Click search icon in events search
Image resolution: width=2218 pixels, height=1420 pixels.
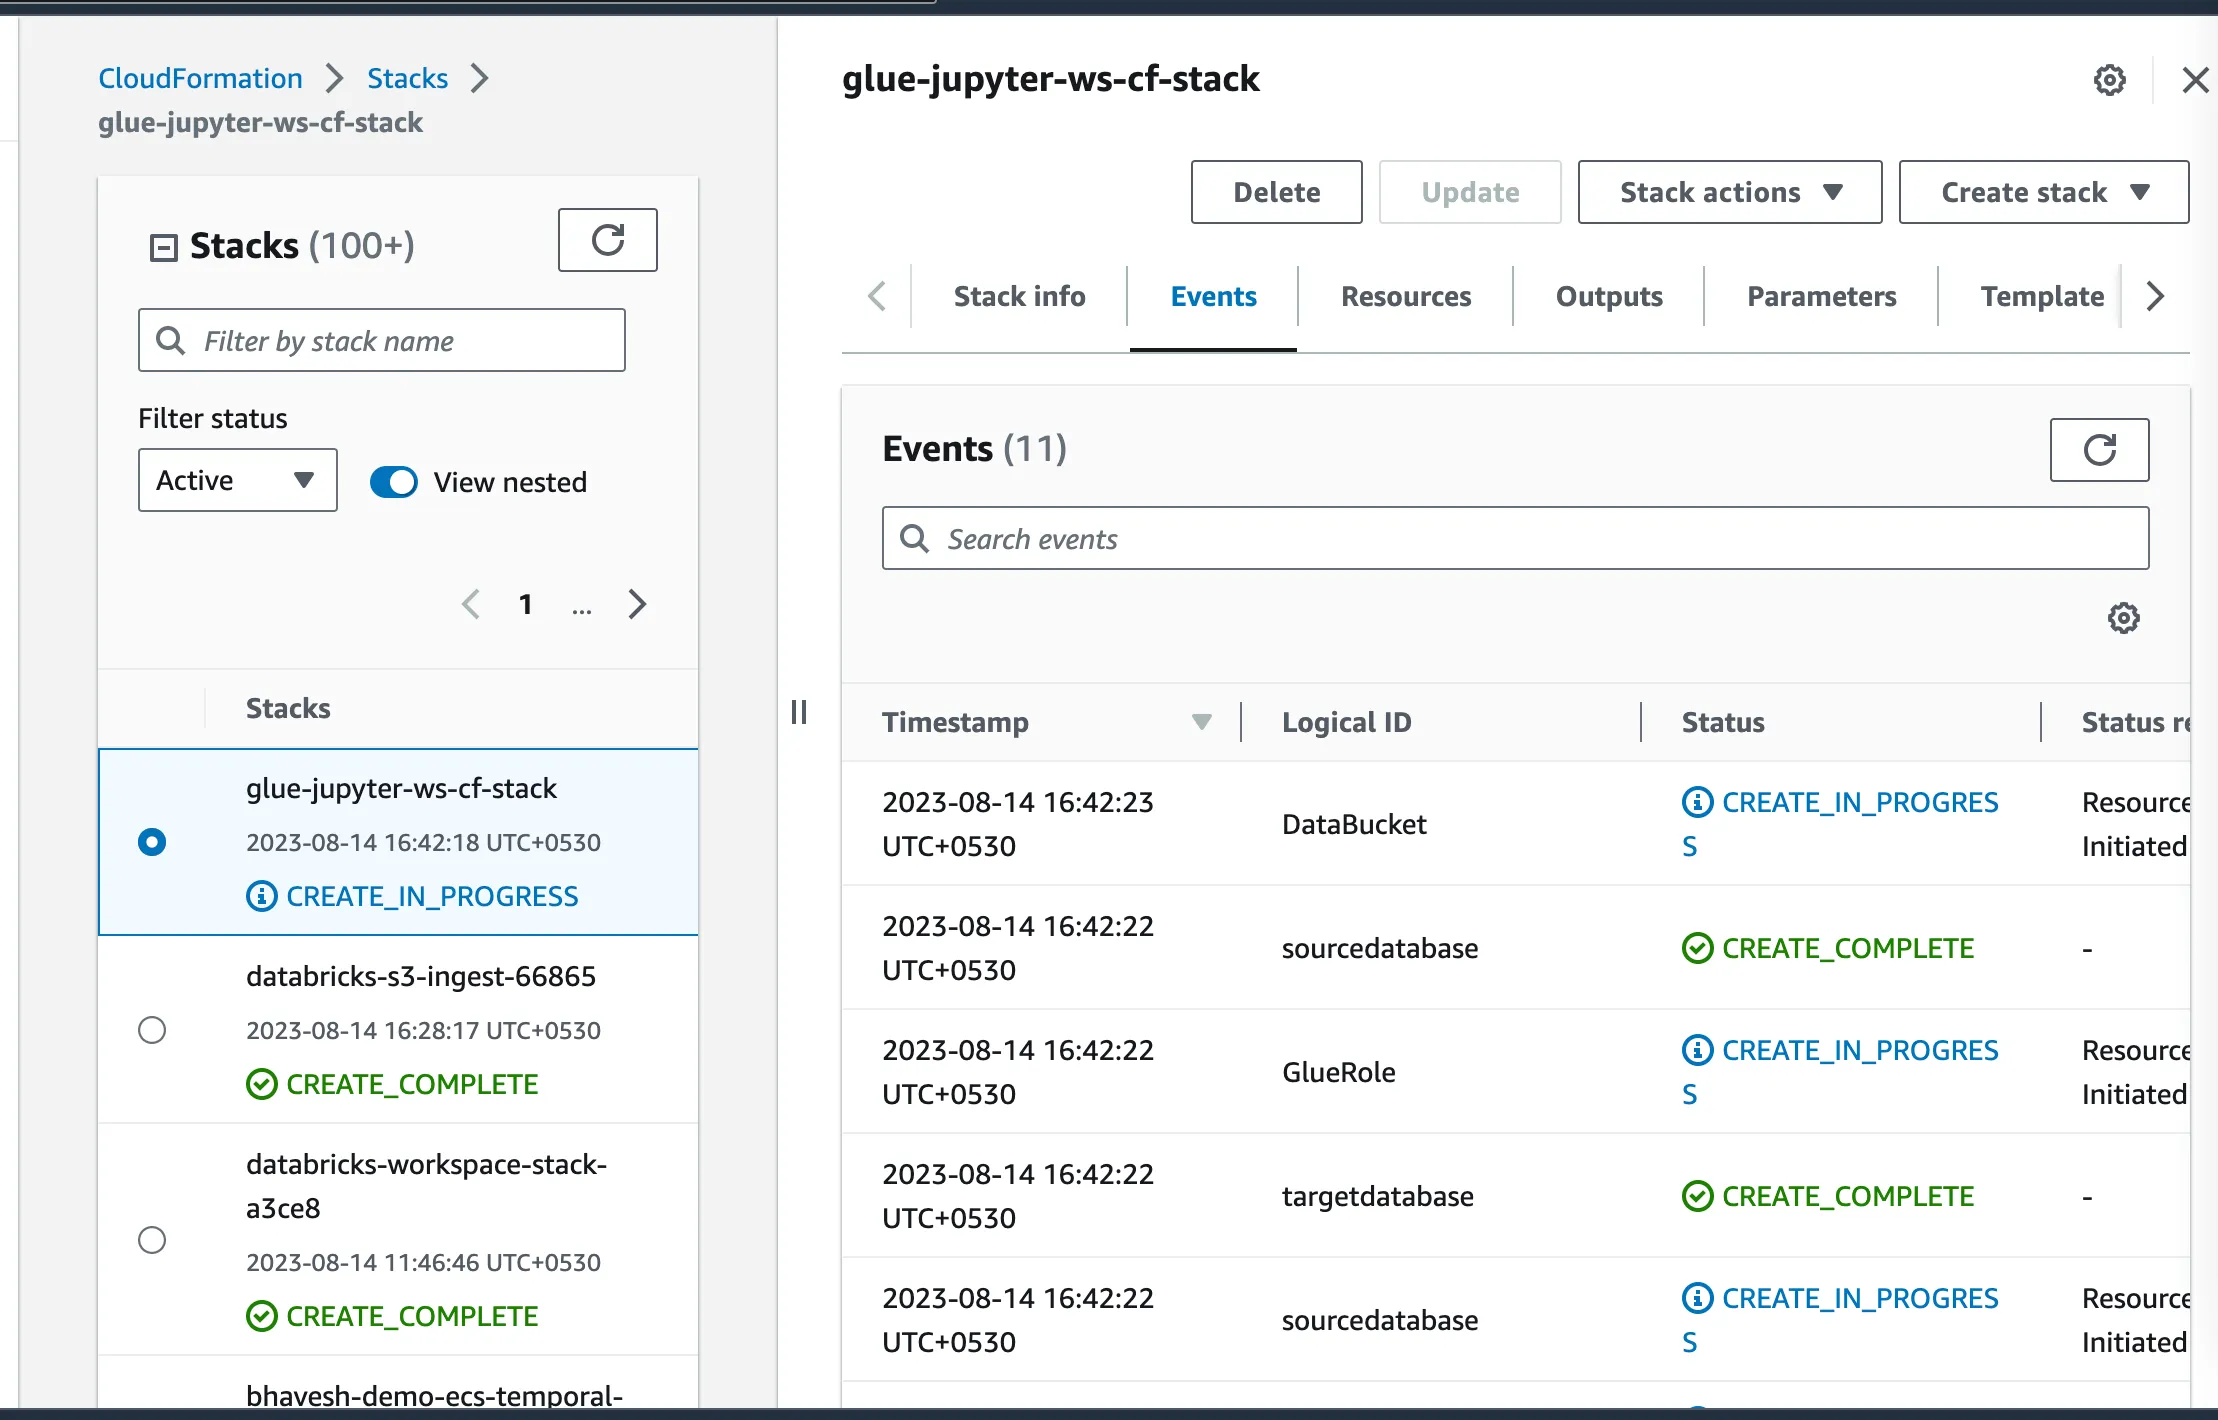pos(914,538)
